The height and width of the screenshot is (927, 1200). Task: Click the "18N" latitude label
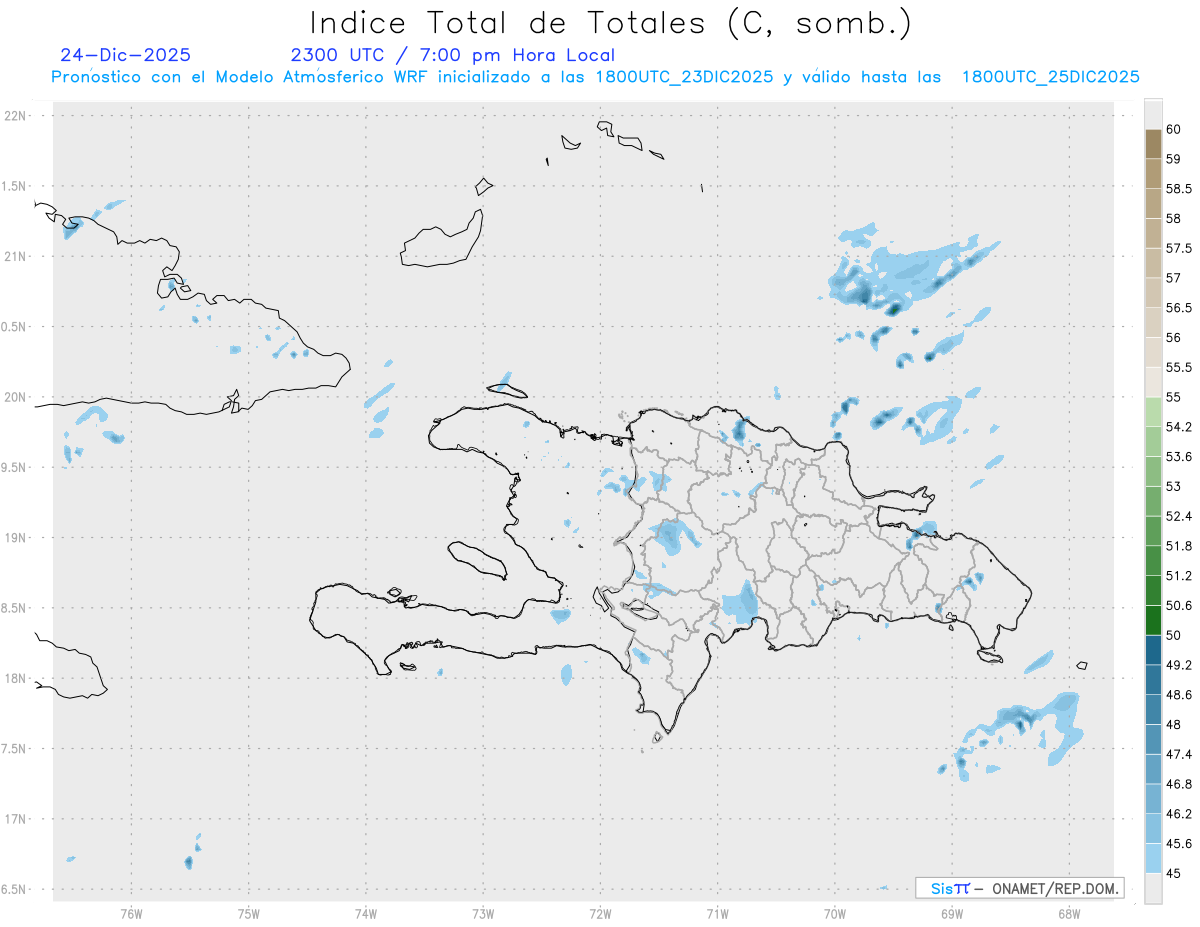click(x=17, y=679)
